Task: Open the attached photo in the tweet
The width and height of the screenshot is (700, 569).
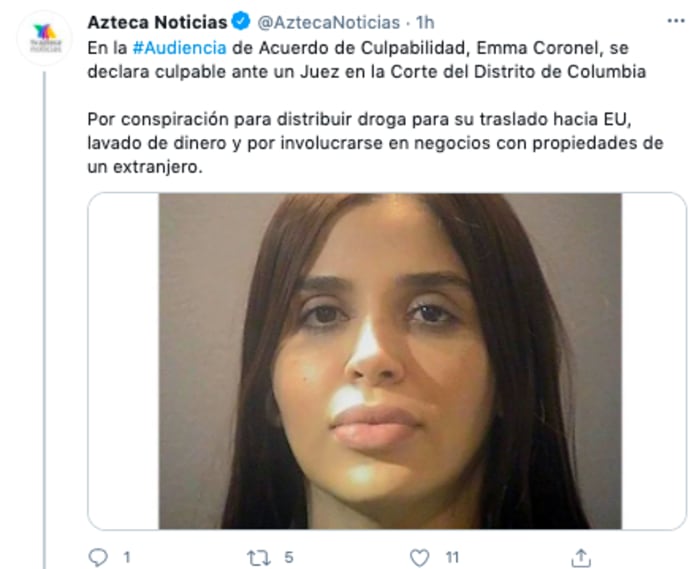Action: [390, 361]
